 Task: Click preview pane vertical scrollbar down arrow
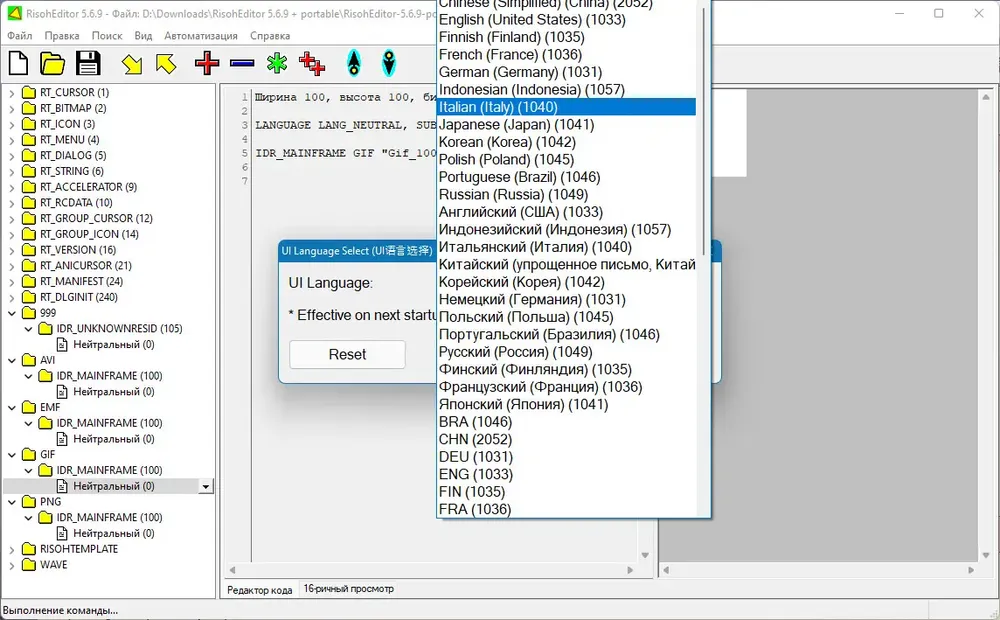click(x=985, y=556)
